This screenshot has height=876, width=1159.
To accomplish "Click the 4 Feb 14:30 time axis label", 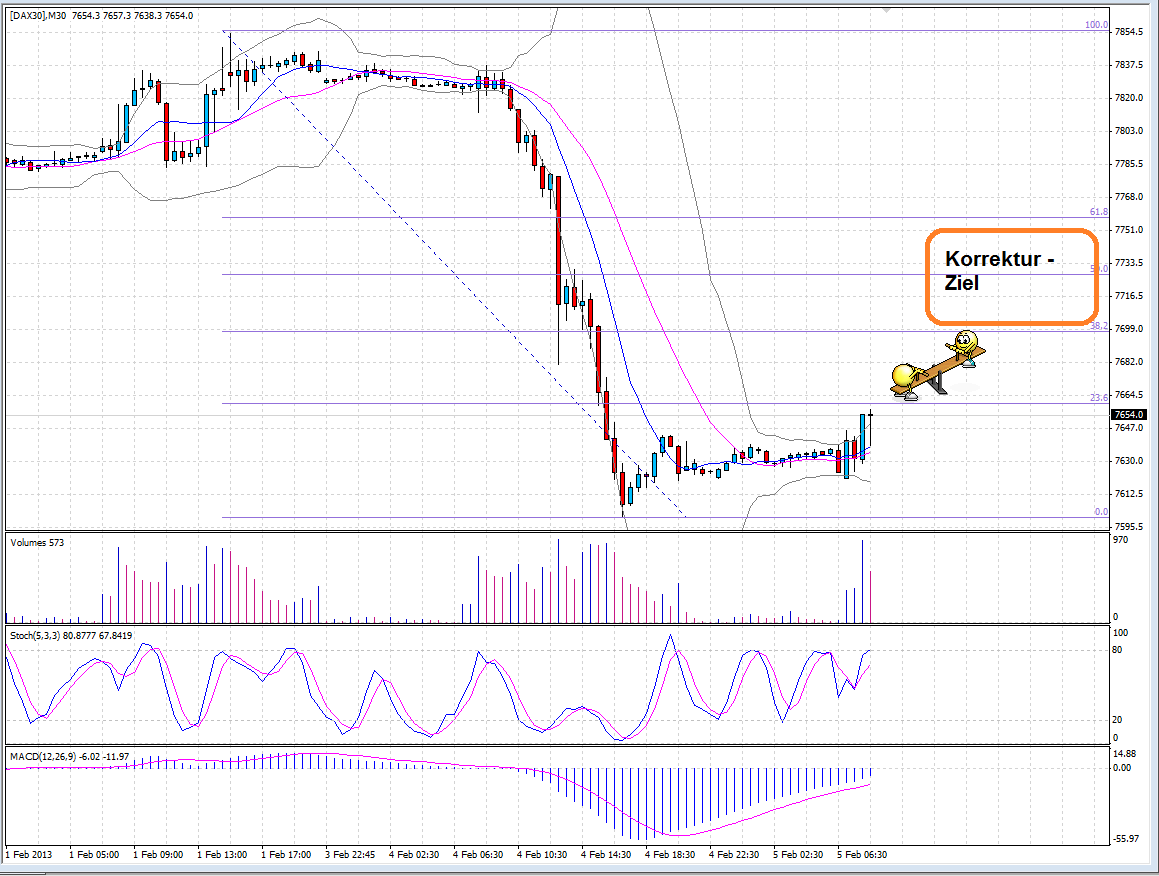I will point(605,856).
